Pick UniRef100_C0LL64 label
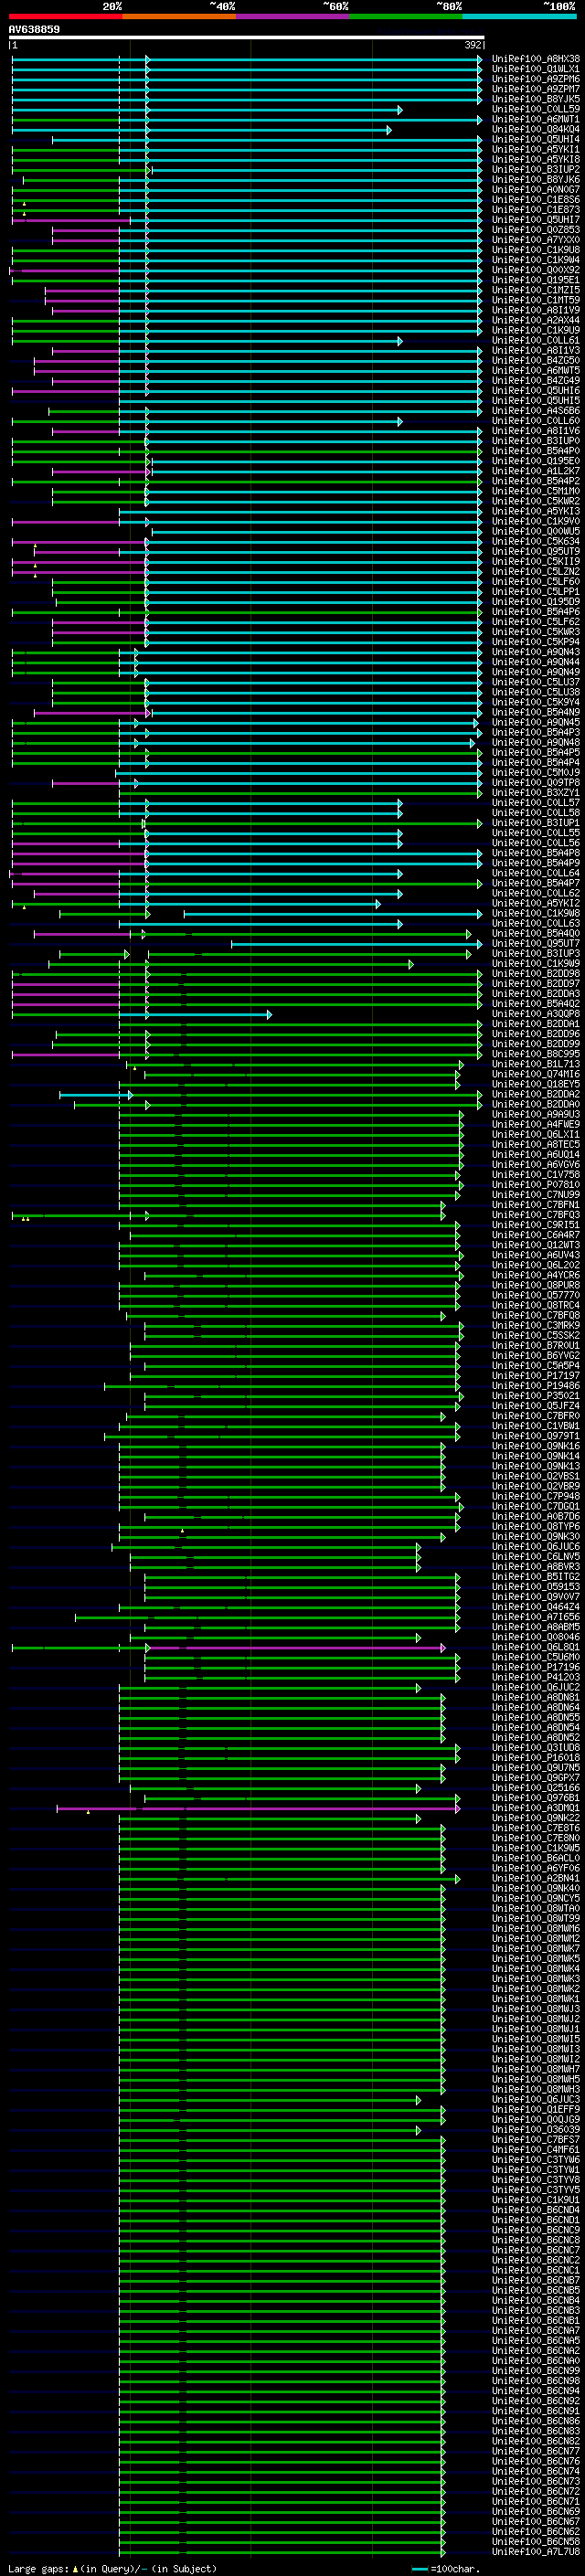This screenshot has height=2576, width=585. click(x=536, y=874)
